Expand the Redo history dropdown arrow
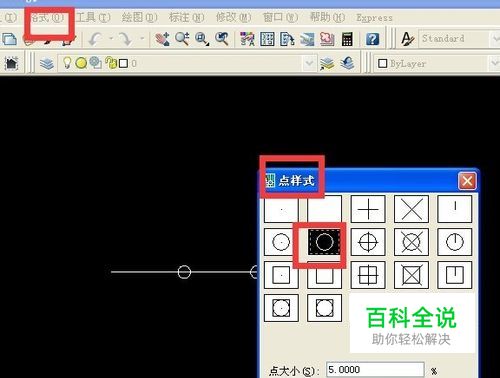Screen dimensions: 500x378 142,39
